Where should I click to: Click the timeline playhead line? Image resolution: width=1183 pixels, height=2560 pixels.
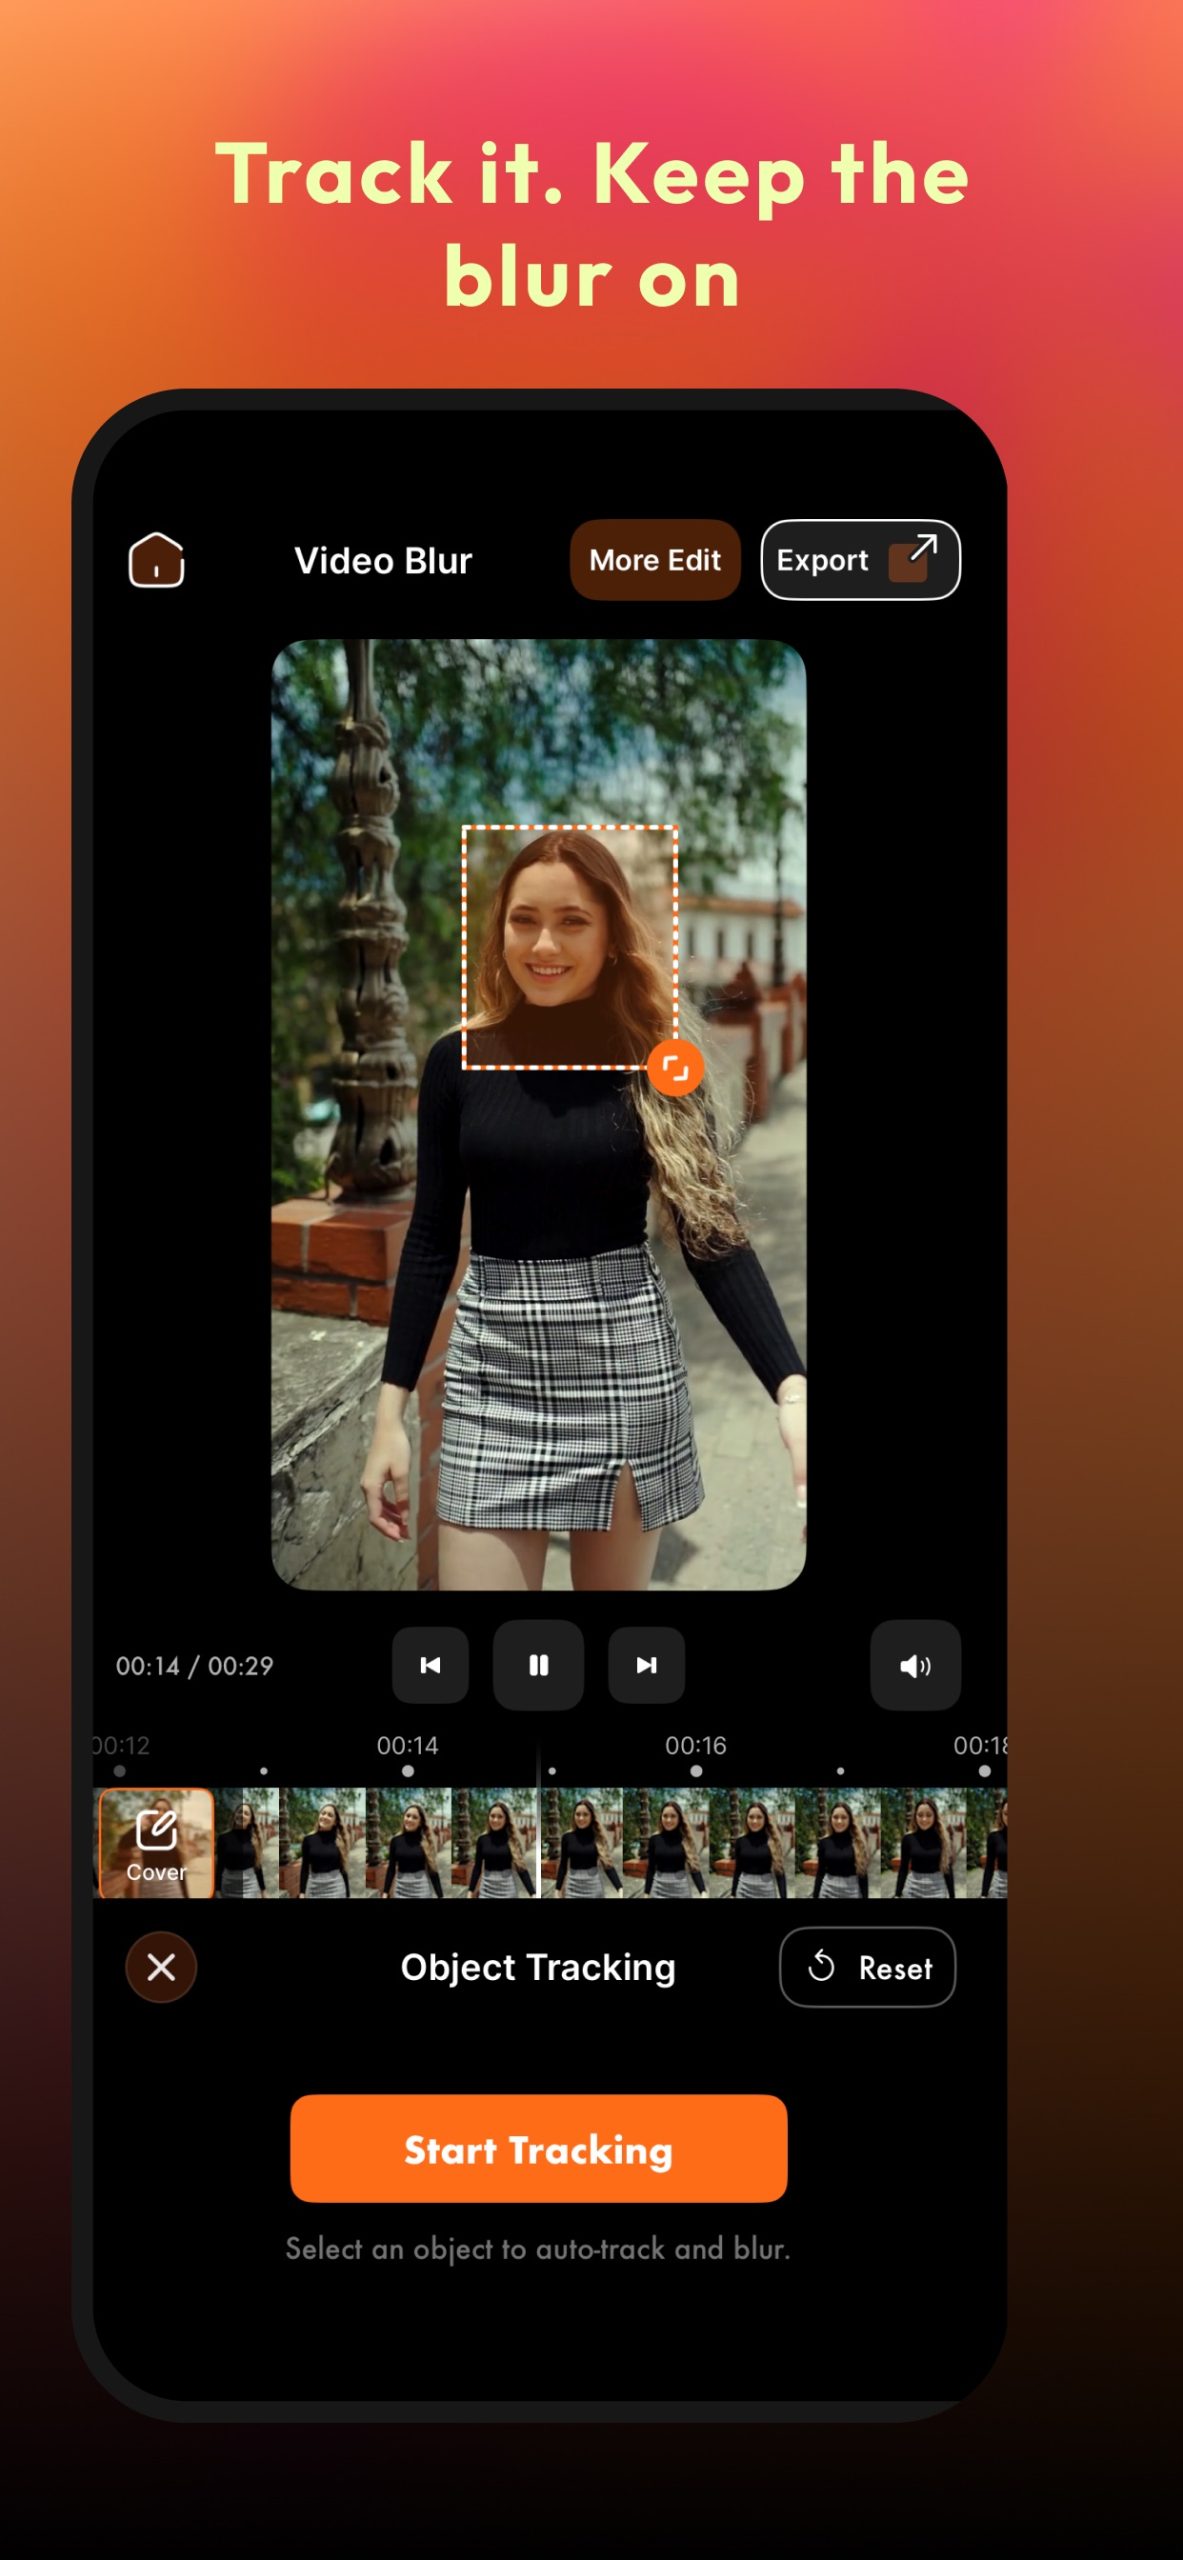[539, 1820]
